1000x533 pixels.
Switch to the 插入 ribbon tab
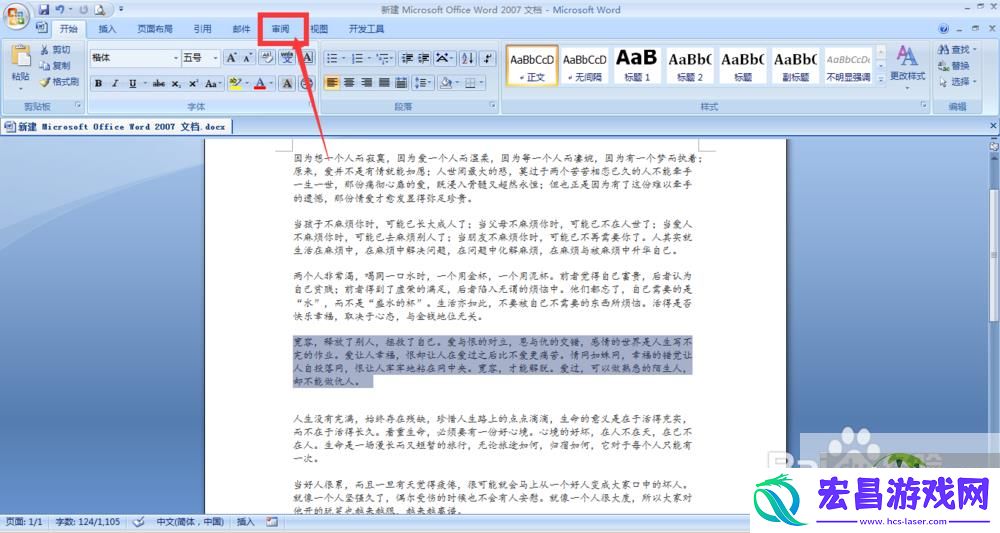pyautogui.click(x=107, y=29)
